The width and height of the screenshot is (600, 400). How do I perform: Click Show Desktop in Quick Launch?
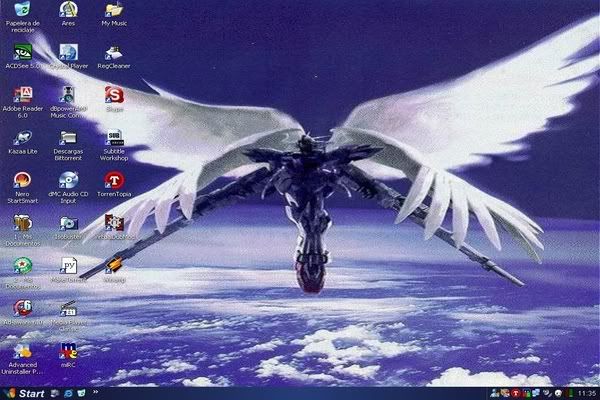click(55, 393)
